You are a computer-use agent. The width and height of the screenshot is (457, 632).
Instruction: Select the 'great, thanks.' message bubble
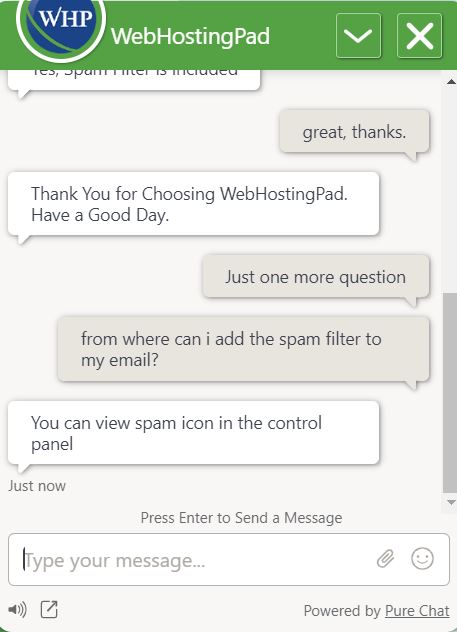coord(354,132)
